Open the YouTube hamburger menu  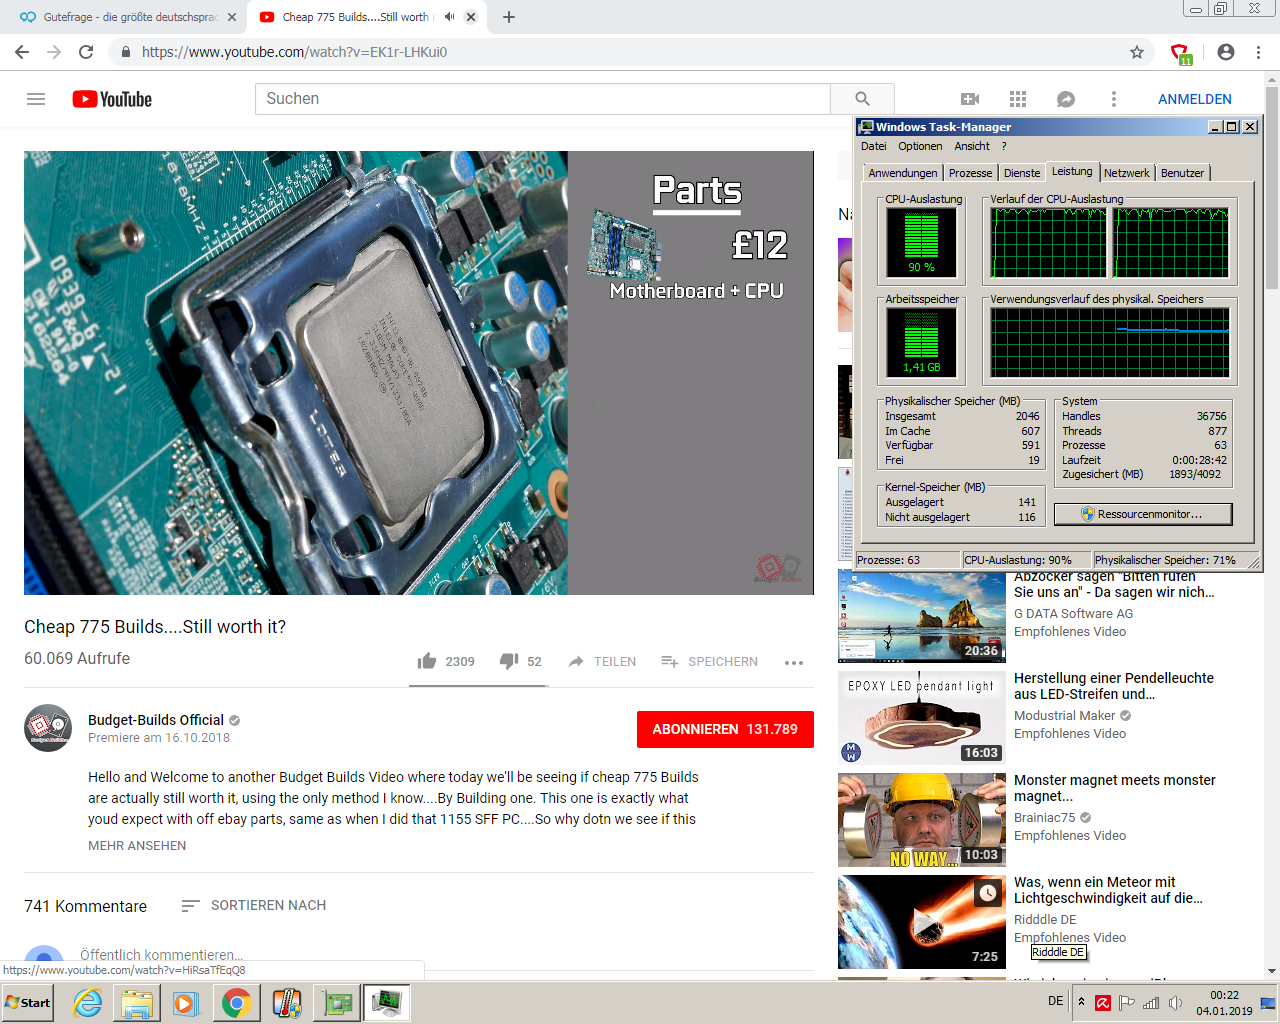pyautogui.click(x=35, y=99)
